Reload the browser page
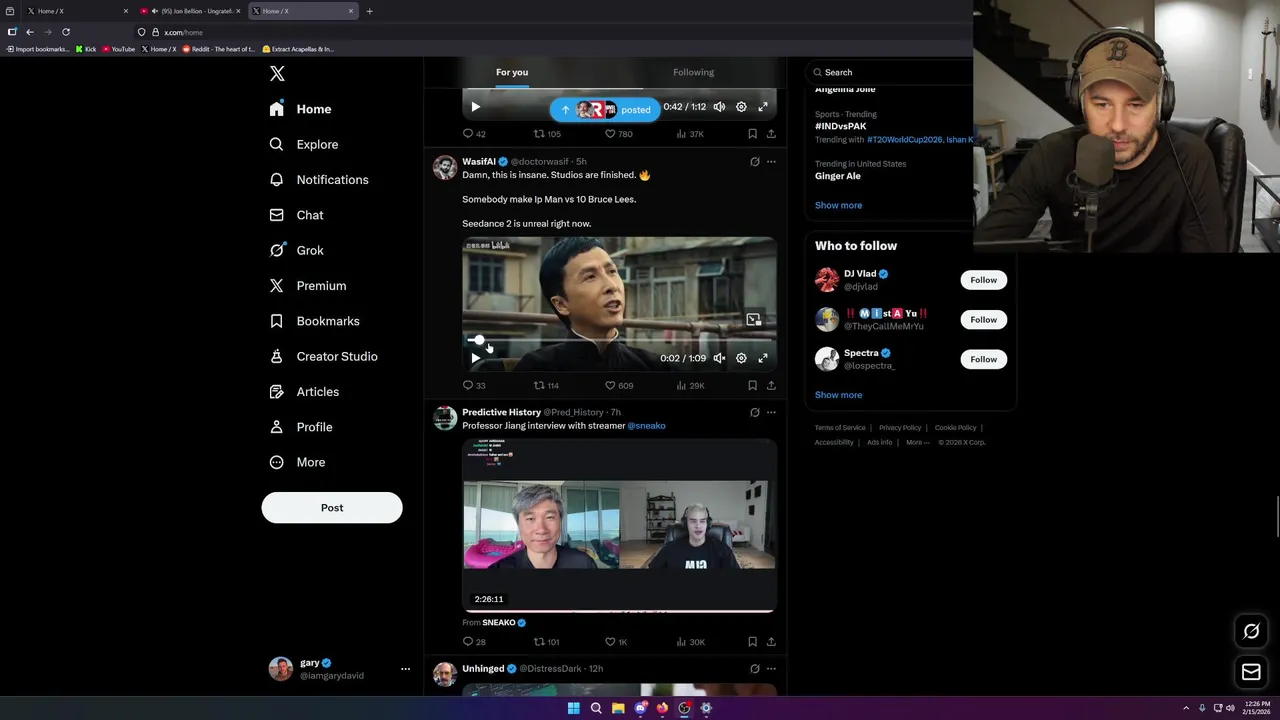This screenshot has width=1280, height=720. pyautogui.click(x=66, y=32)
